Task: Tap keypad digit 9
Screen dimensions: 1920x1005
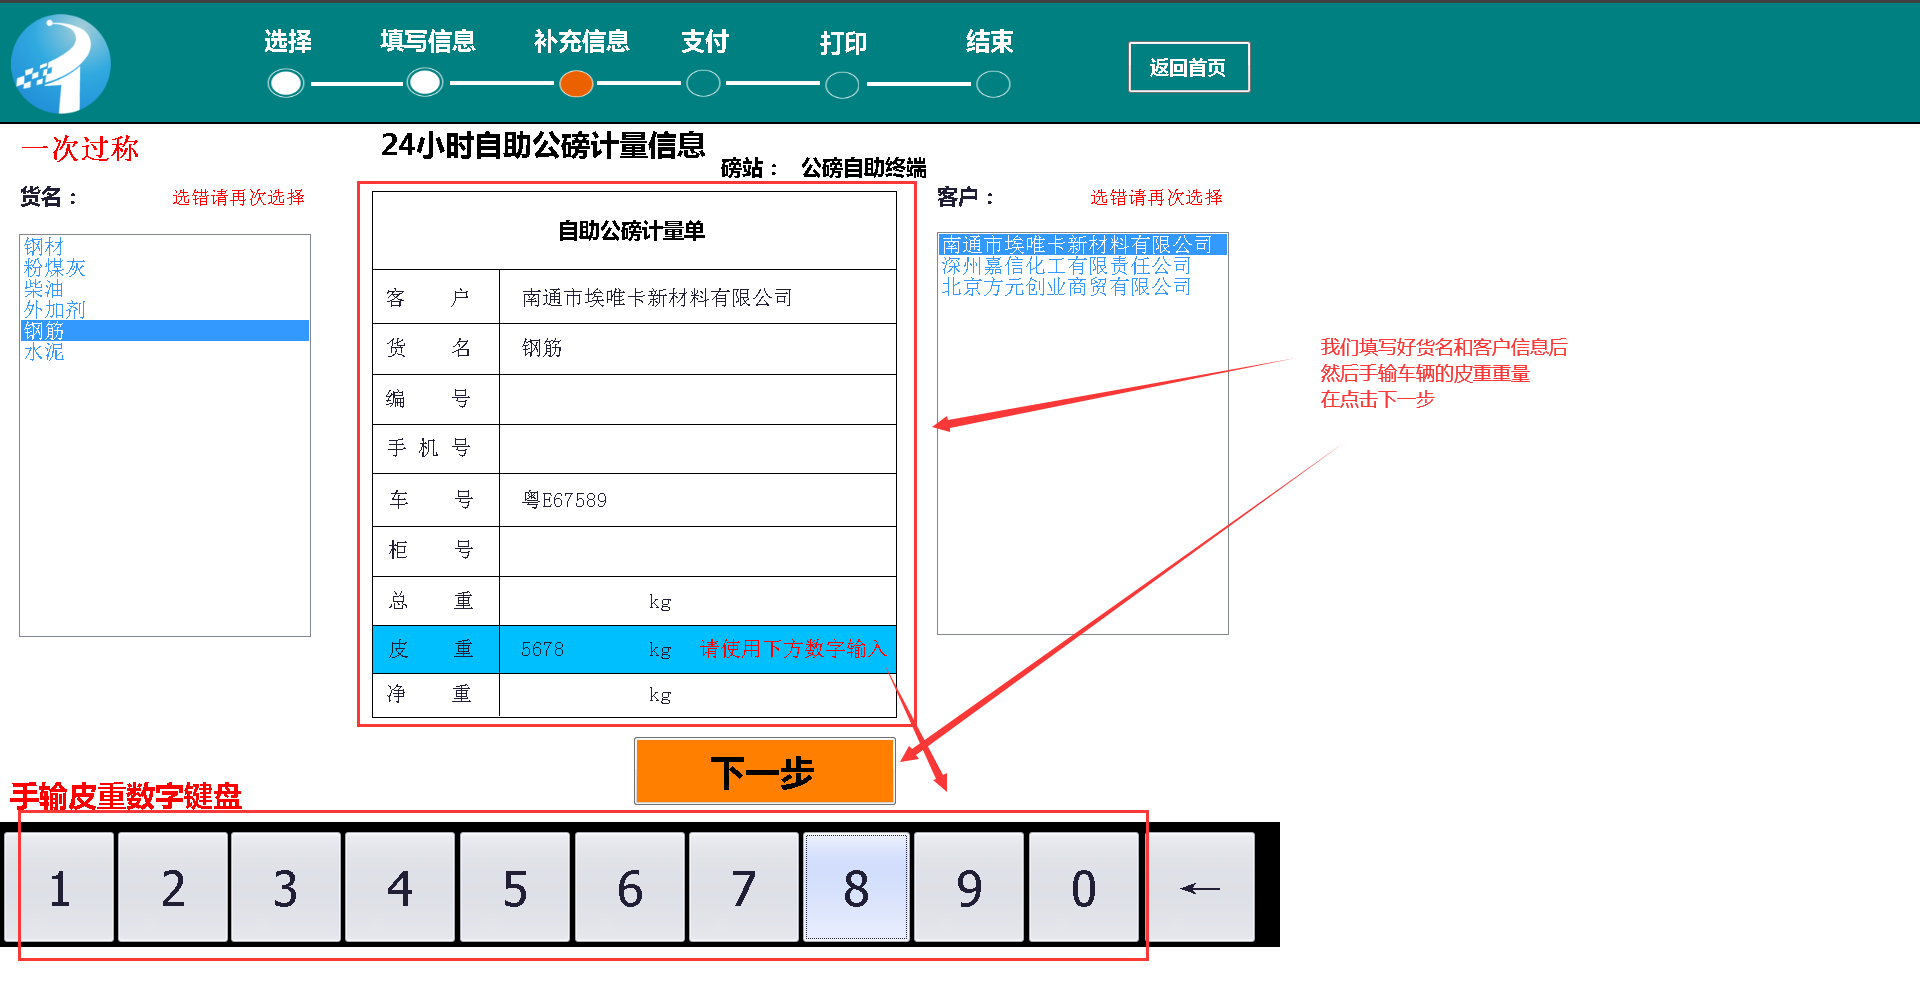Action: (969, 888)
